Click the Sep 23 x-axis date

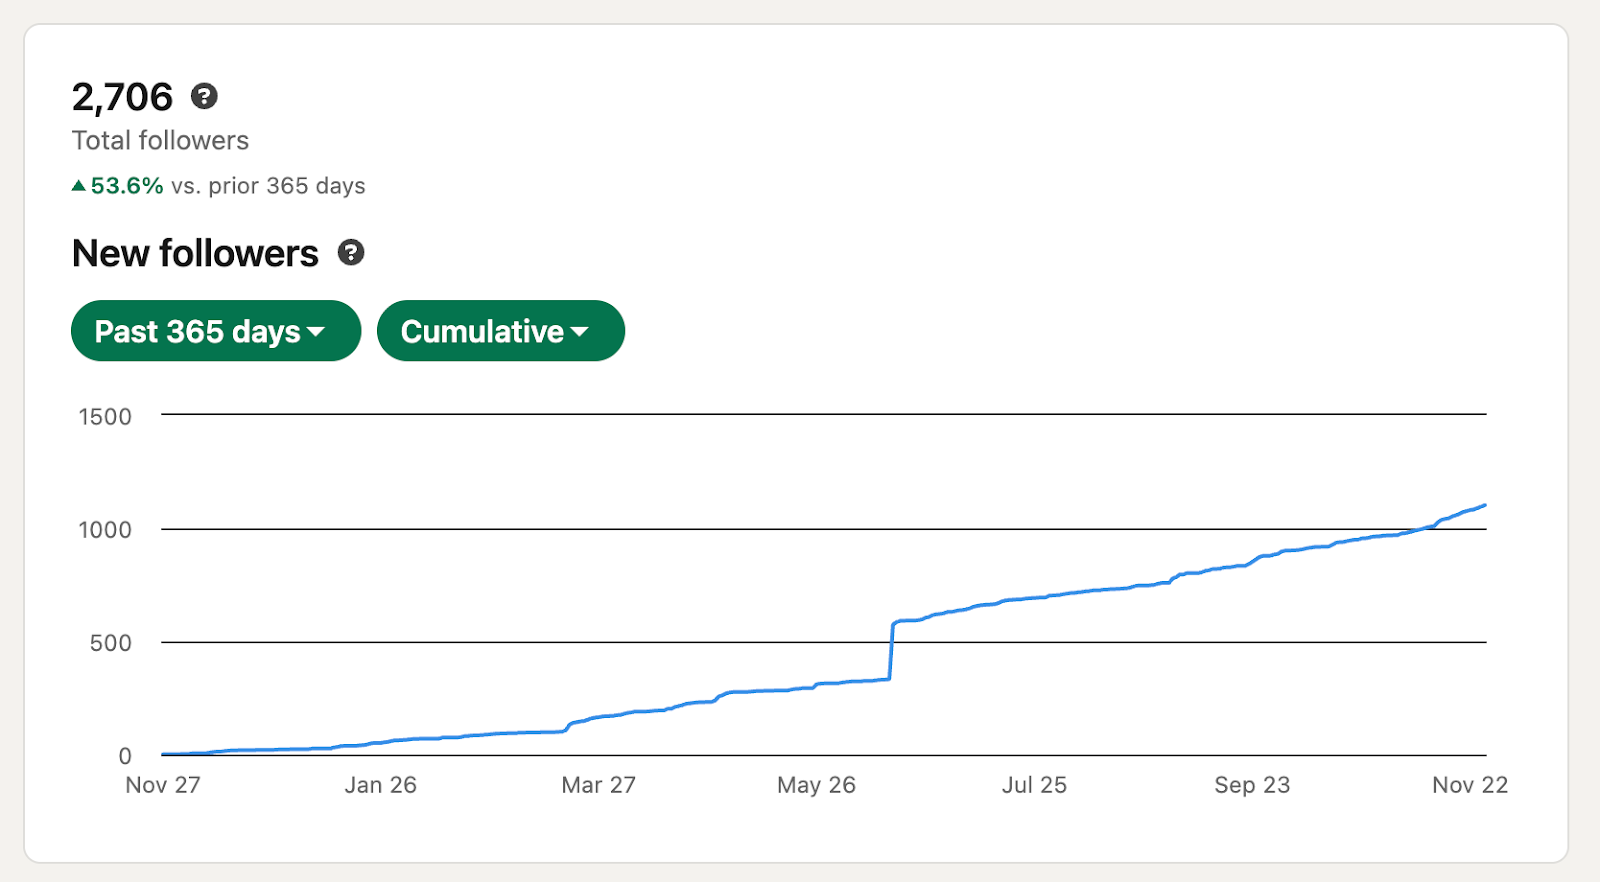point(1253,785)
